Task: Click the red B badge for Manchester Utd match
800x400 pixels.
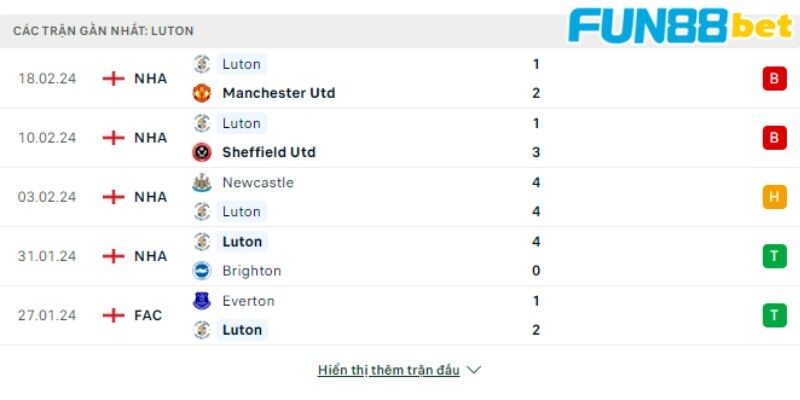Action: [774, 79]
